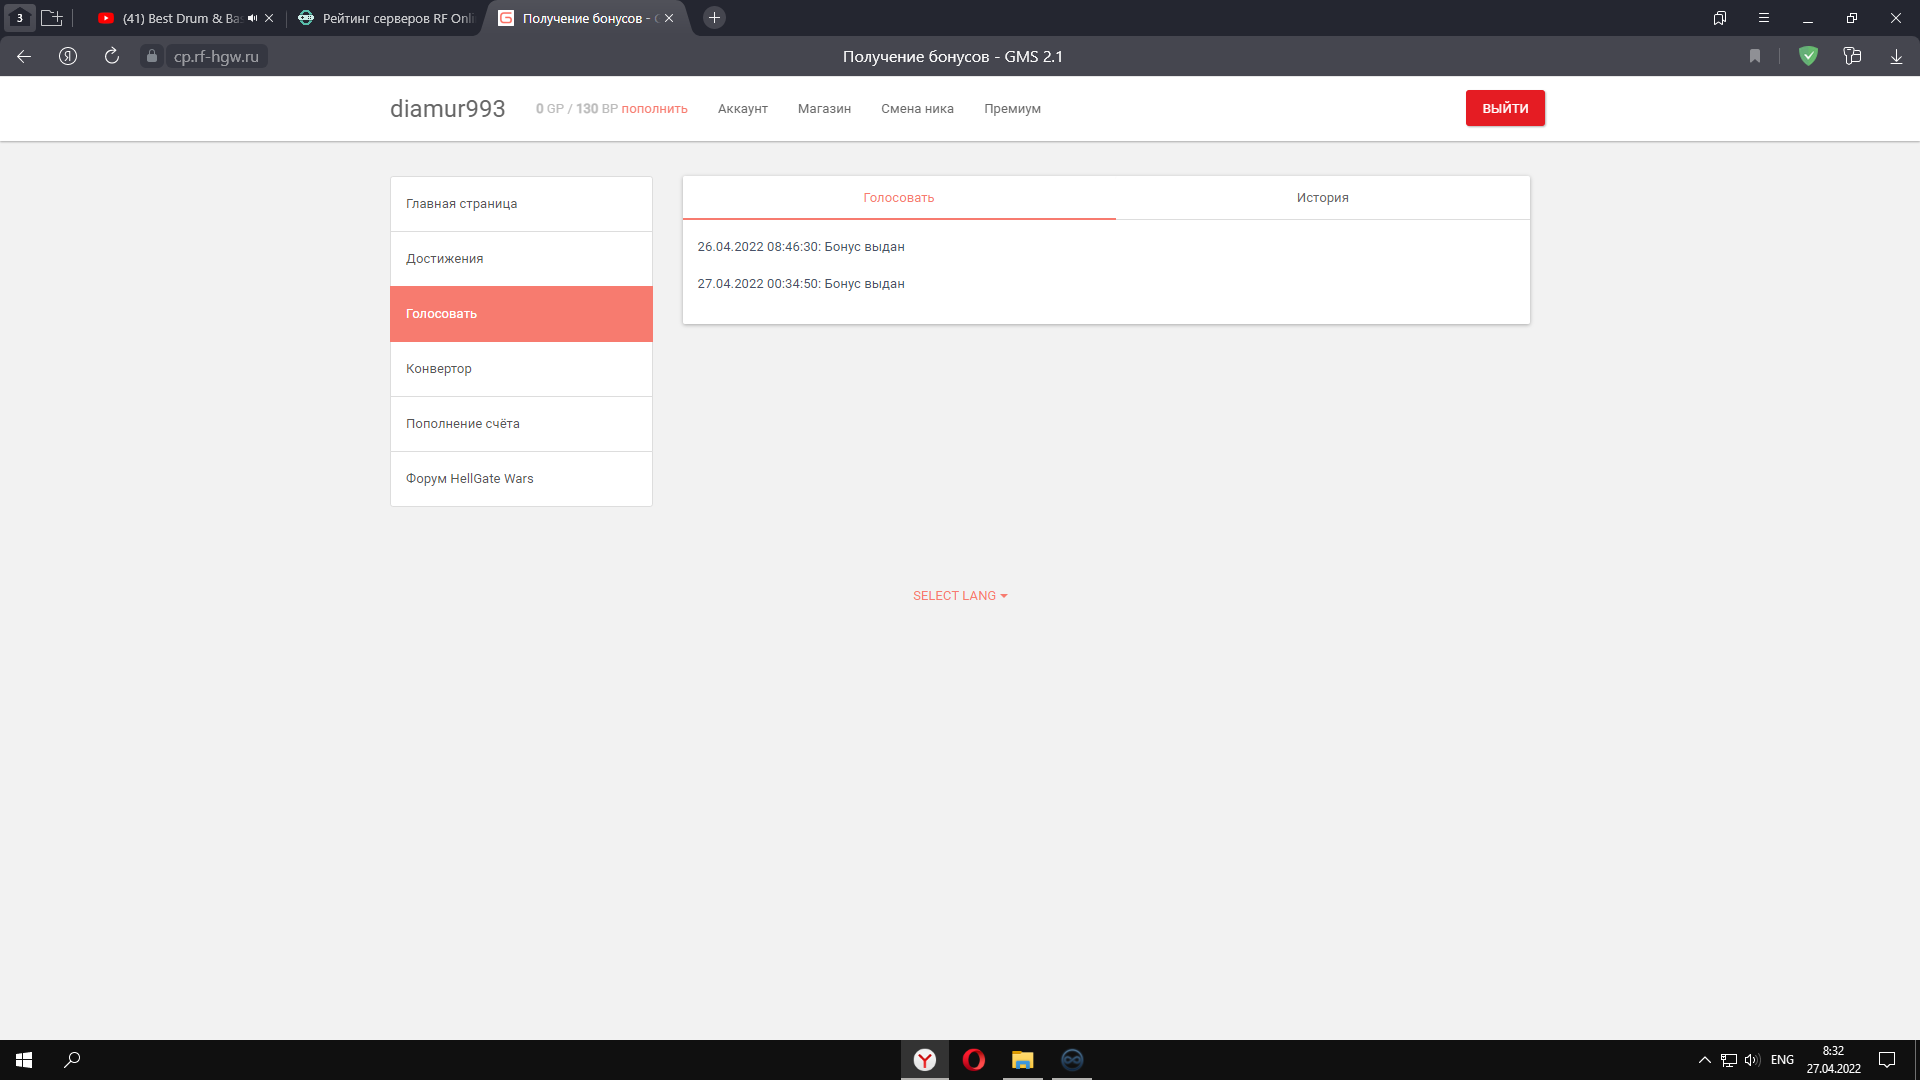1920x1080 pixels.
Task: Switch language via ENG indicator
Action: 1782,1060
